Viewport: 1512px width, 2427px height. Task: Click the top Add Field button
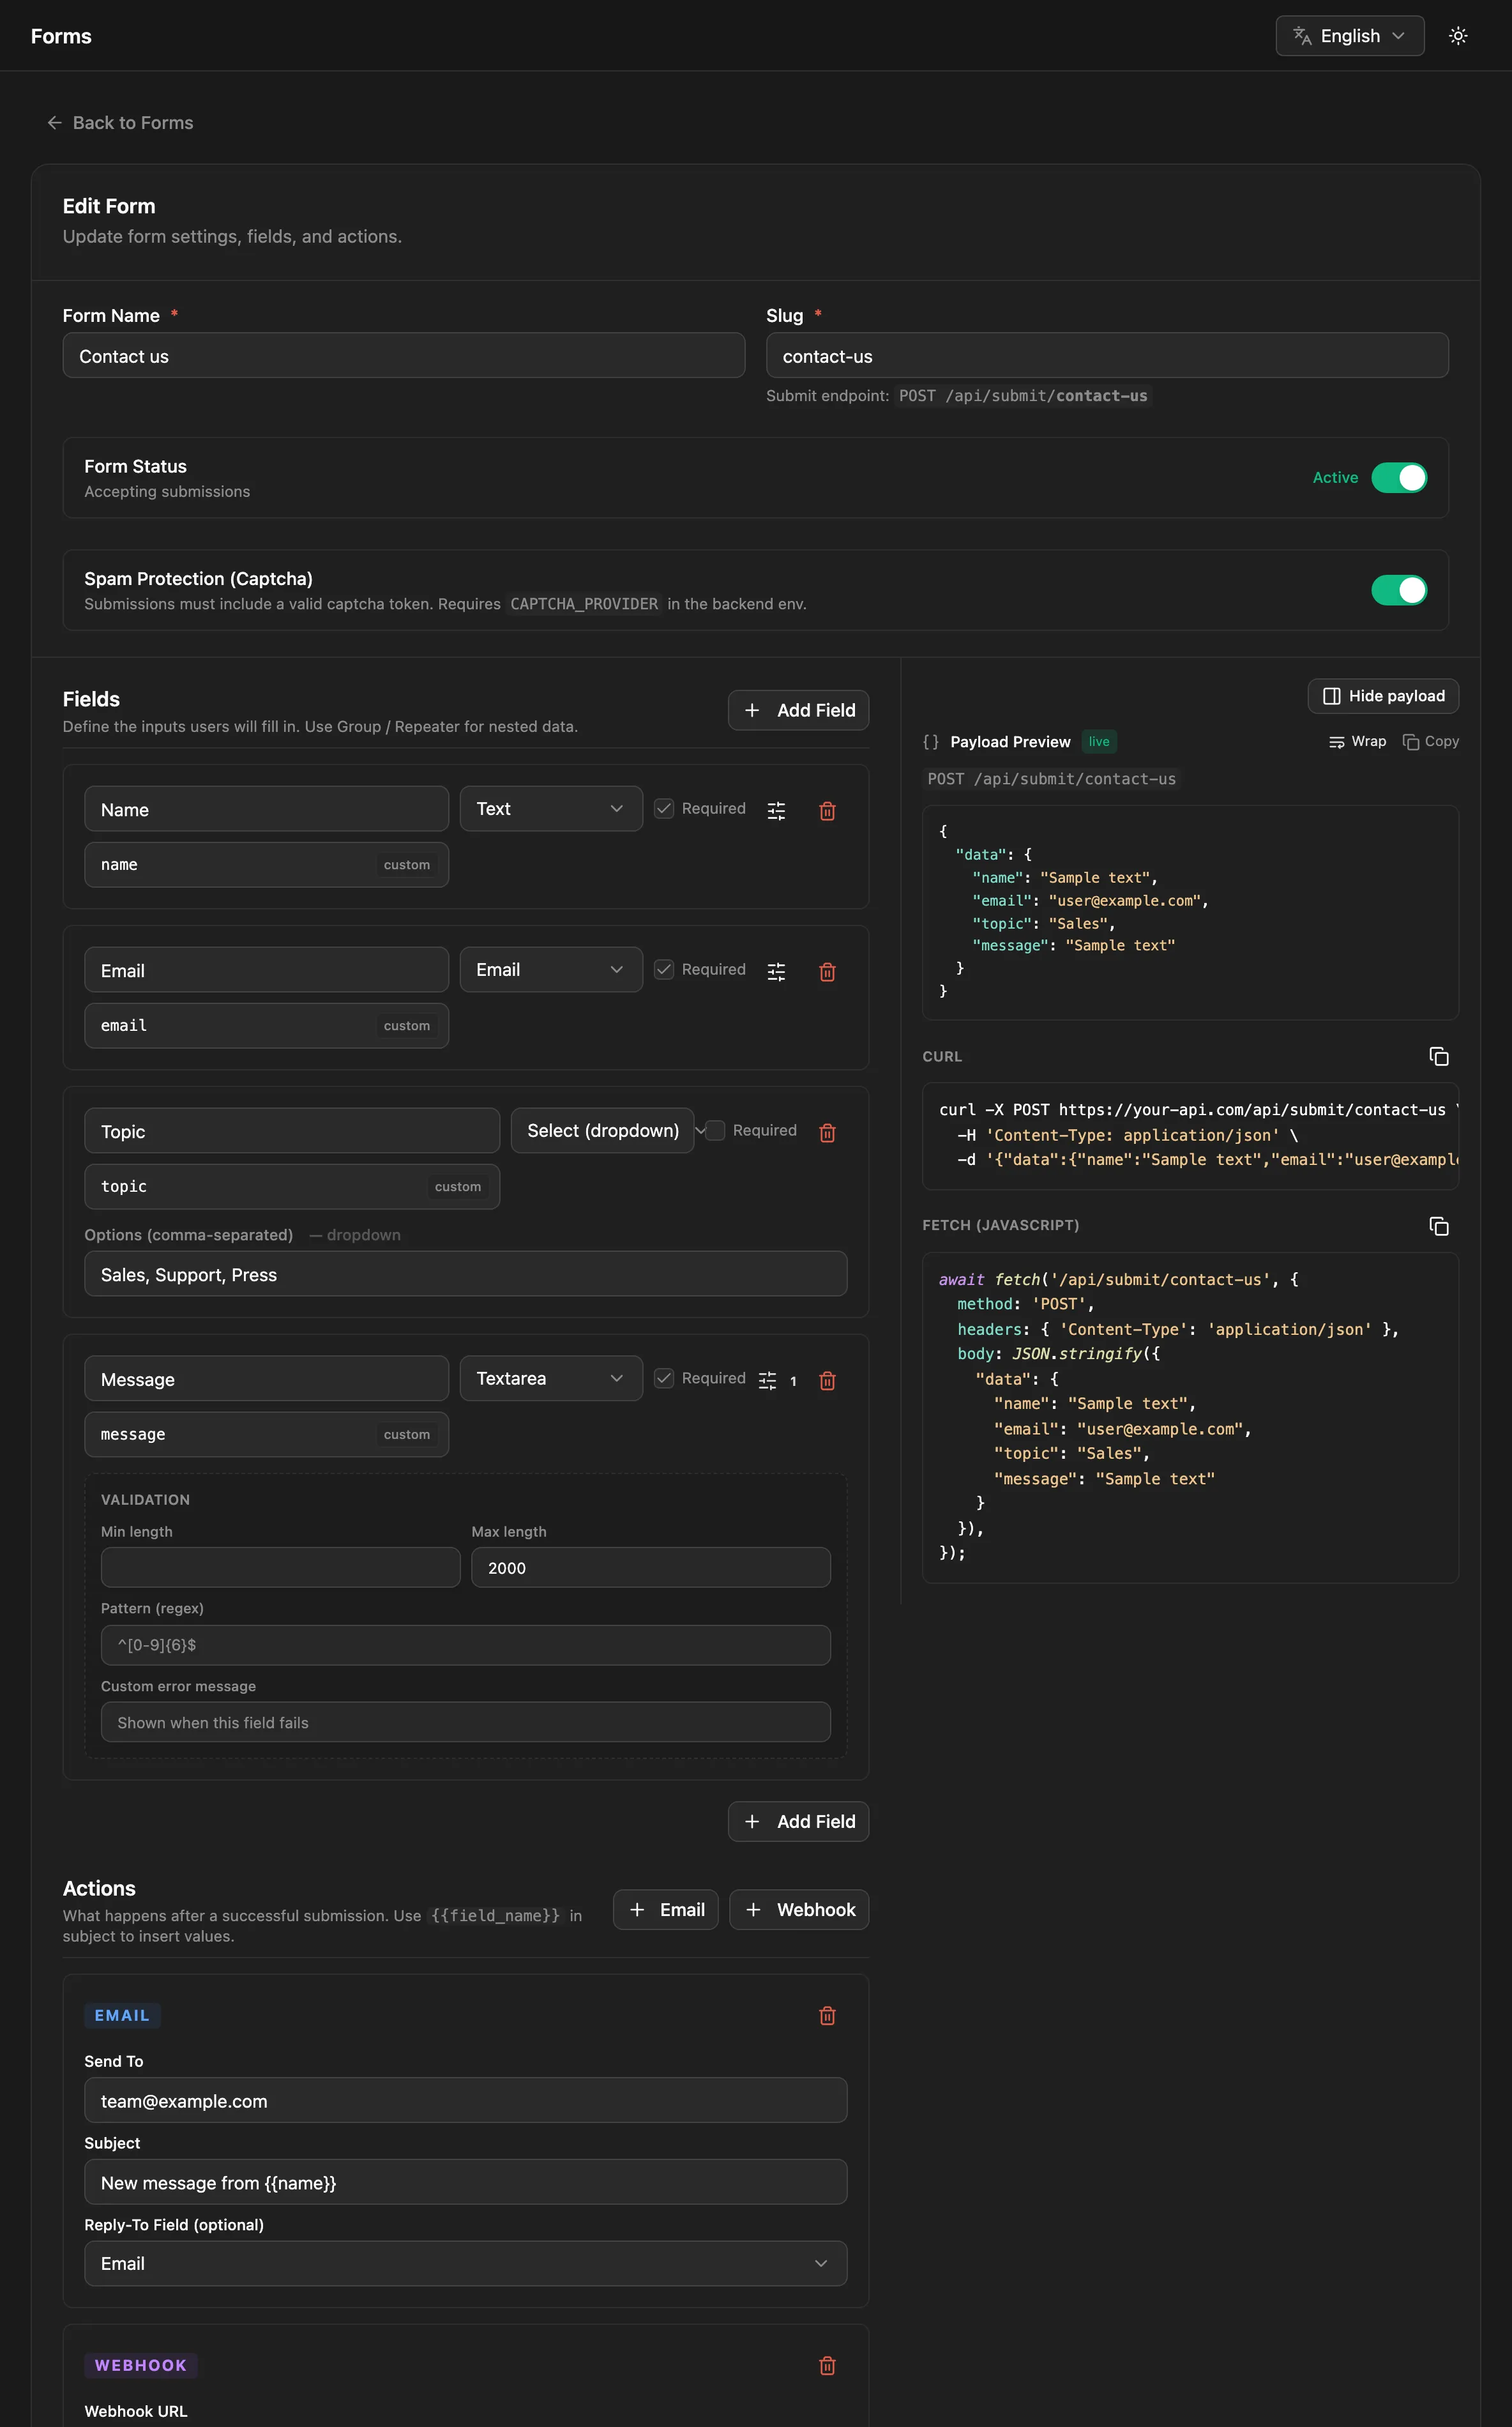[798, 710]
